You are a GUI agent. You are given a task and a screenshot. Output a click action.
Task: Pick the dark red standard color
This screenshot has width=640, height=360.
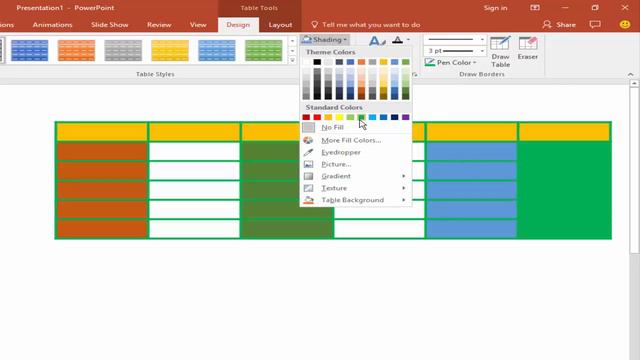(x=306, y=118)
